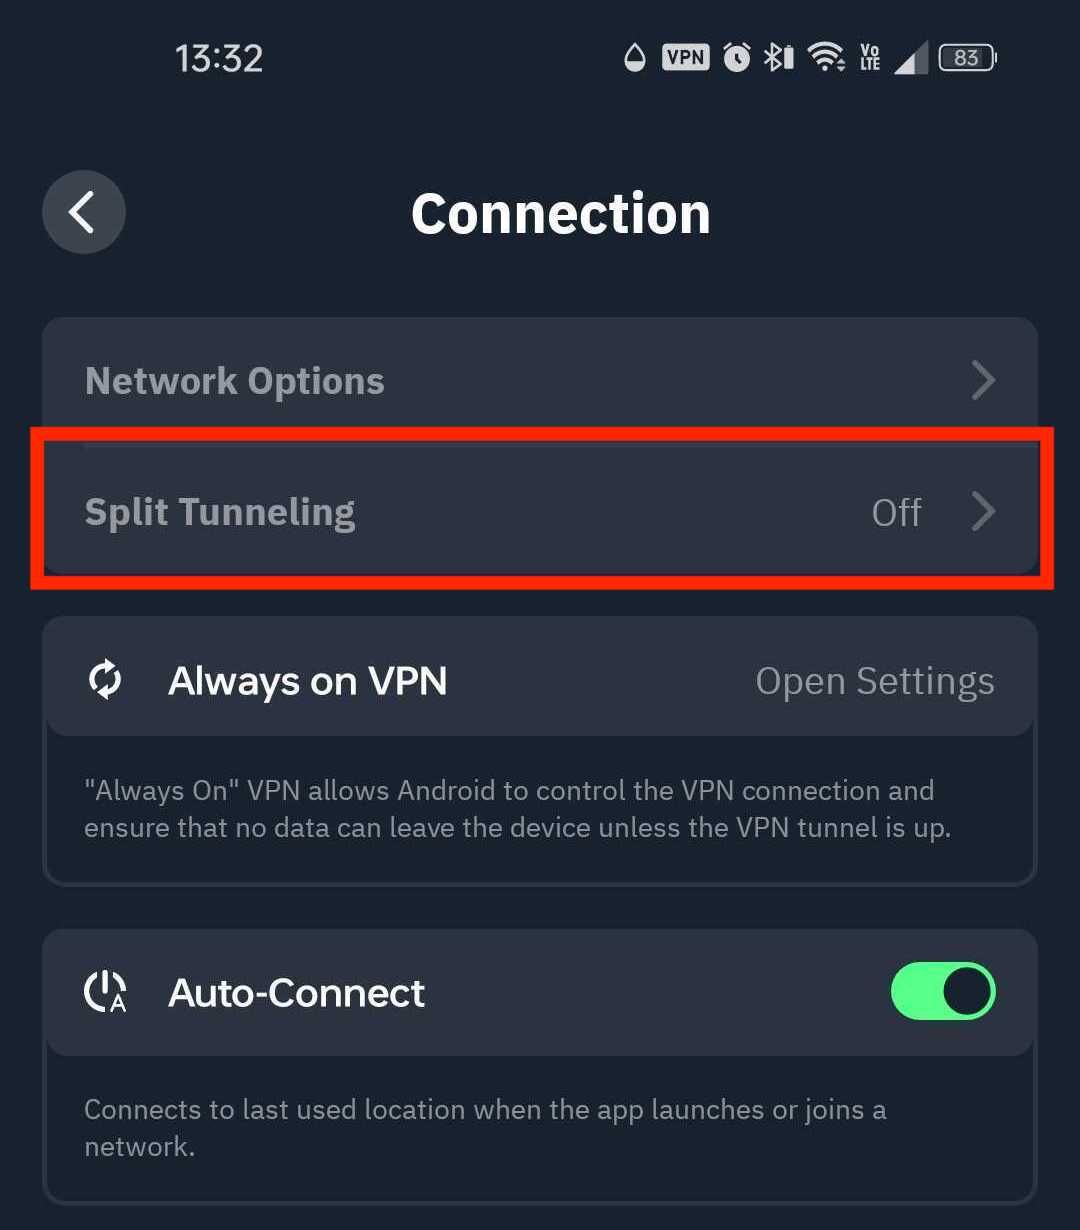This screenshot has height=1230, width=1080.
Task: Disable the Auto-Connect toggle
Action: [x=941, y=991]
